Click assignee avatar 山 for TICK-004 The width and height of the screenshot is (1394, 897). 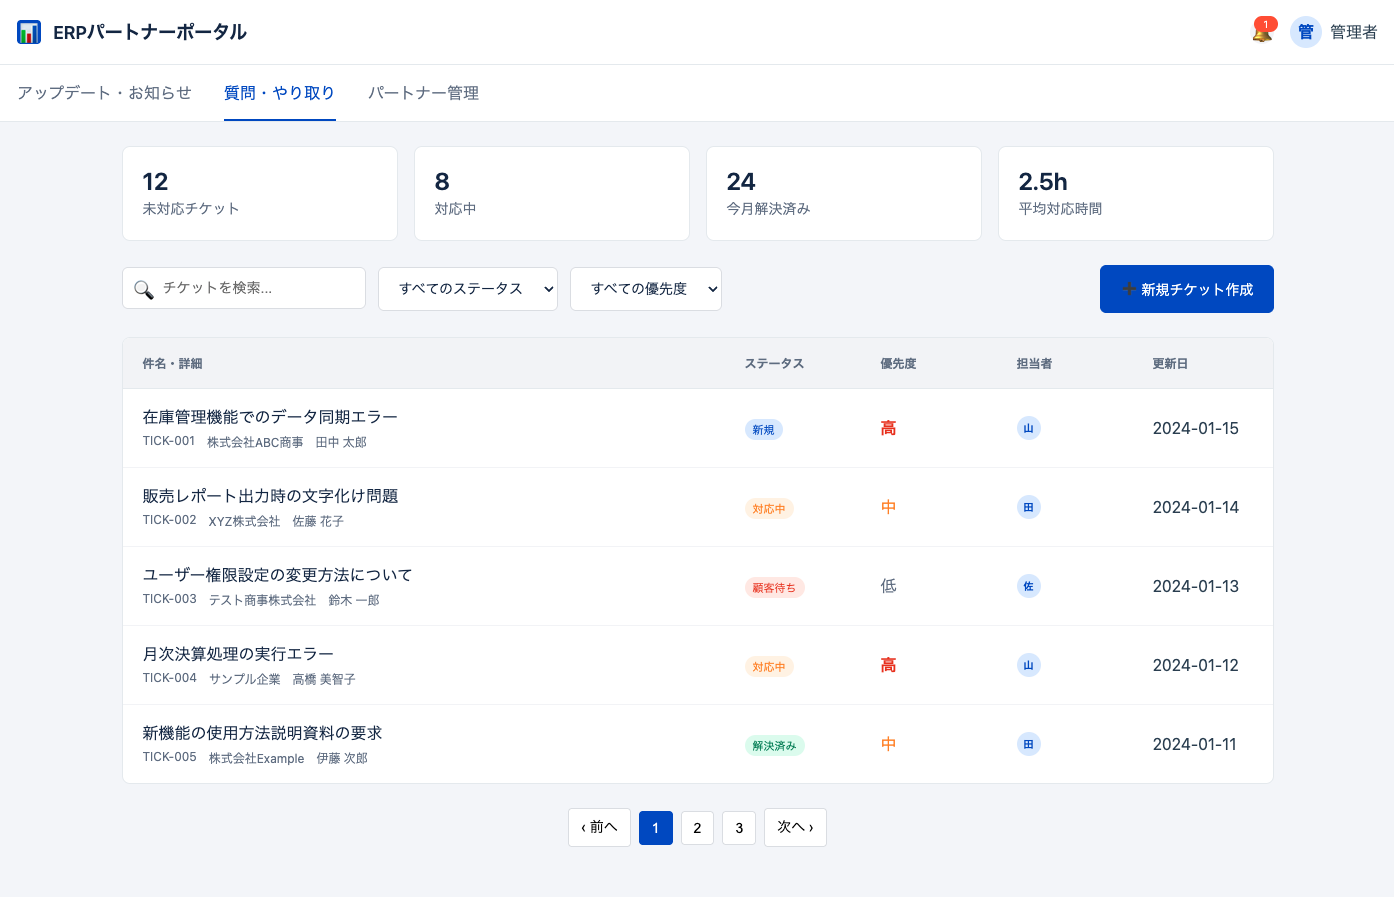(1028, 665)
